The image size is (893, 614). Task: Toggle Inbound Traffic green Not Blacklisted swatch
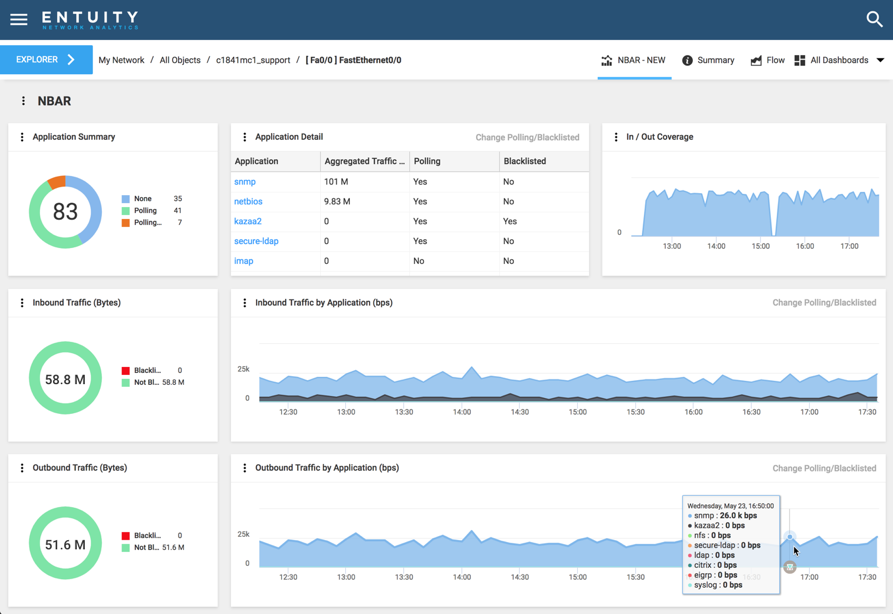(126, 383)
